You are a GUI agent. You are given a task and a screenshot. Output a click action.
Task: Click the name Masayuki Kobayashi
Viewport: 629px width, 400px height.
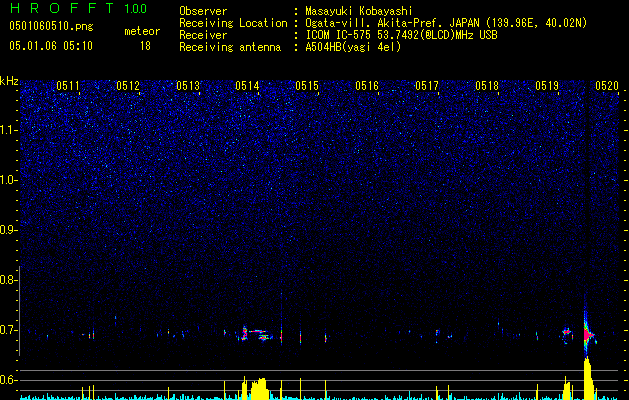click(x=359, y=11)
